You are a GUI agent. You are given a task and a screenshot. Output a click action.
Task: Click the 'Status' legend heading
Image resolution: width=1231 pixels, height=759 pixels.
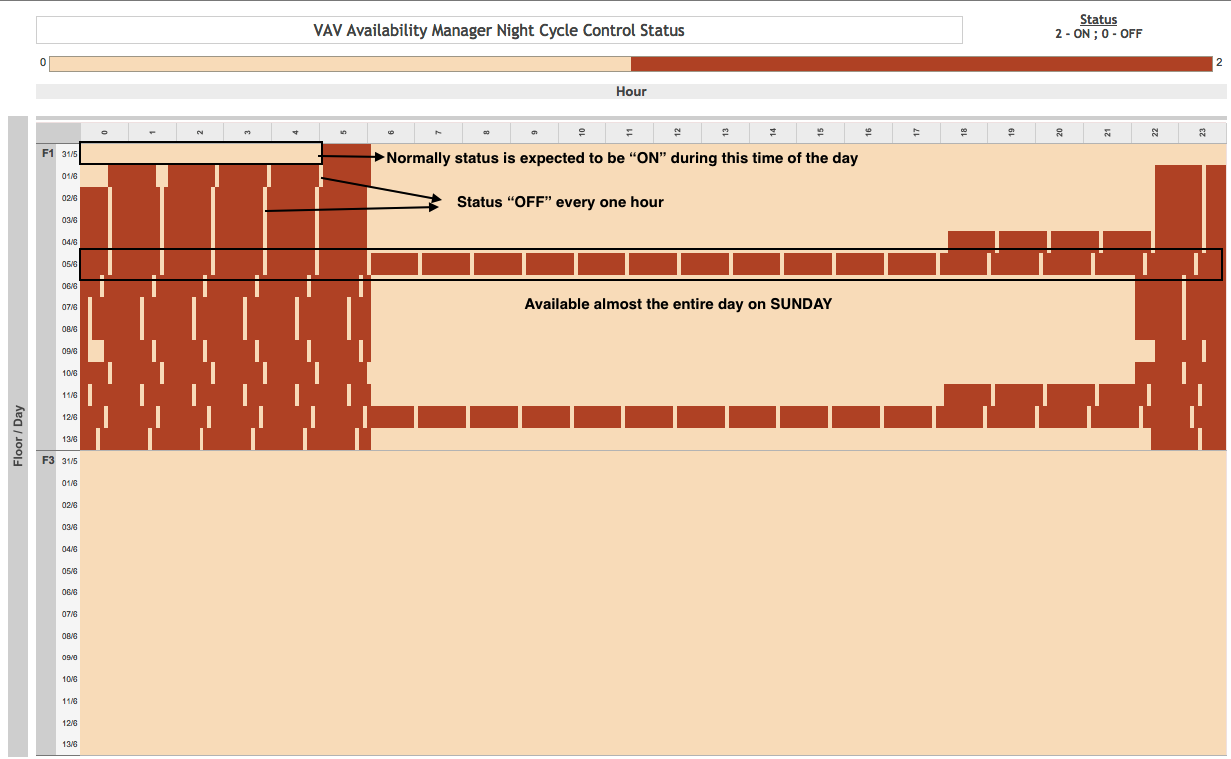(x=1098, y=20)
